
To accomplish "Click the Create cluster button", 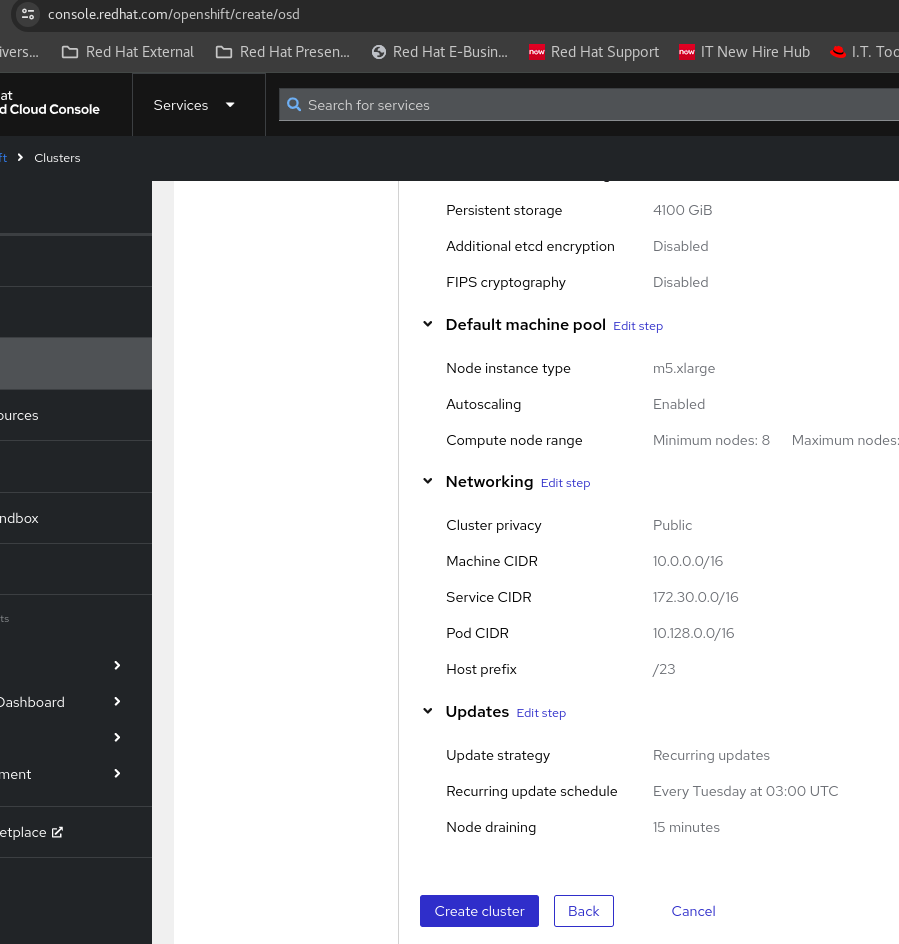I will 479,911.
